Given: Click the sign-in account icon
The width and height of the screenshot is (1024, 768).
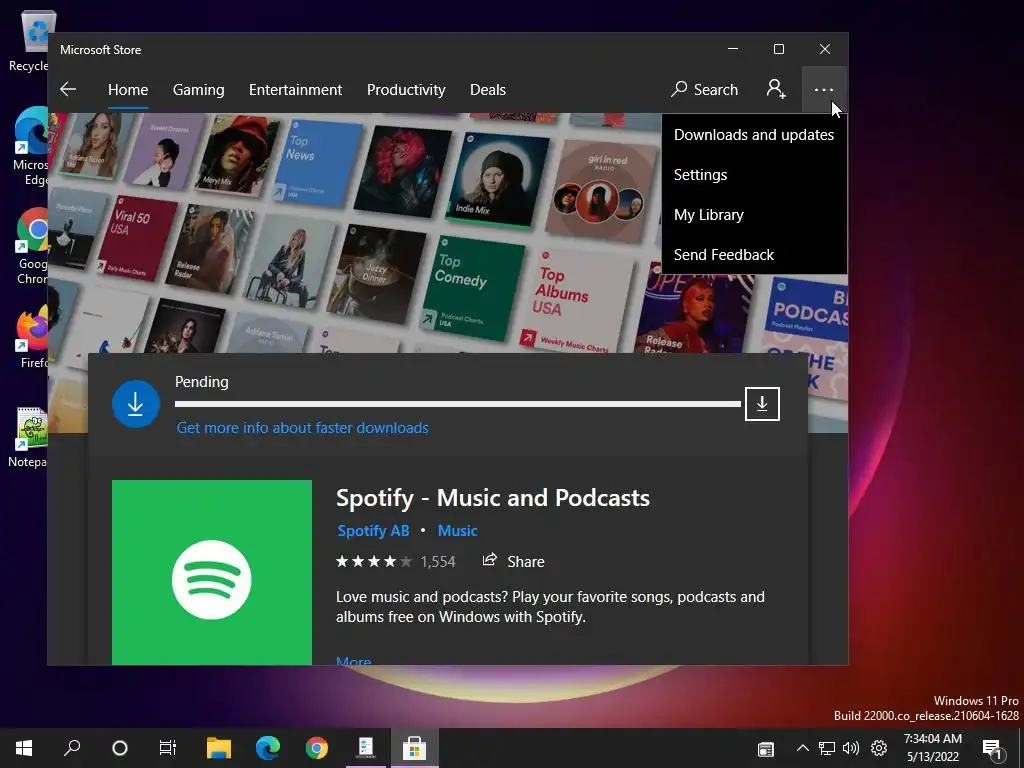Looking at the screenshot, I should (x=776, y=89).
